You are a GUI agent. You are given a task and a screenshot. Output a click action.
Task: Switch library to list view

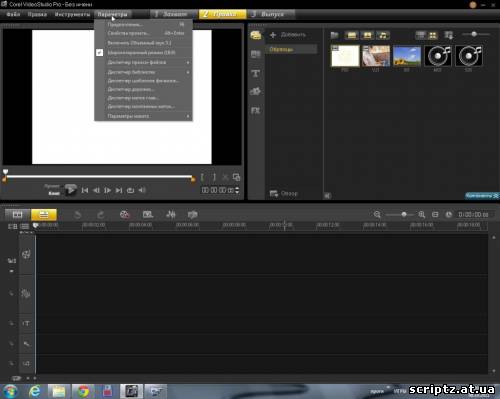click(x=421, y=35)
